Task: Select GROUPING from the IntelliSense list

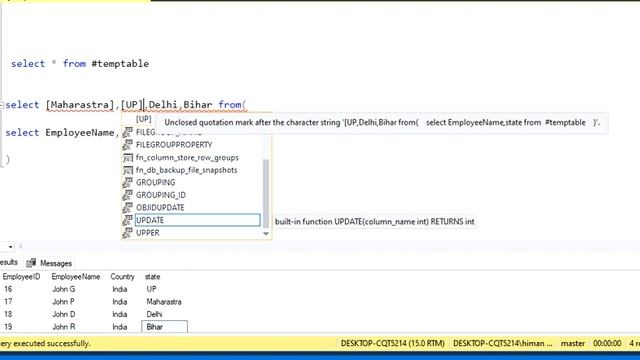Action: (156, 182)
